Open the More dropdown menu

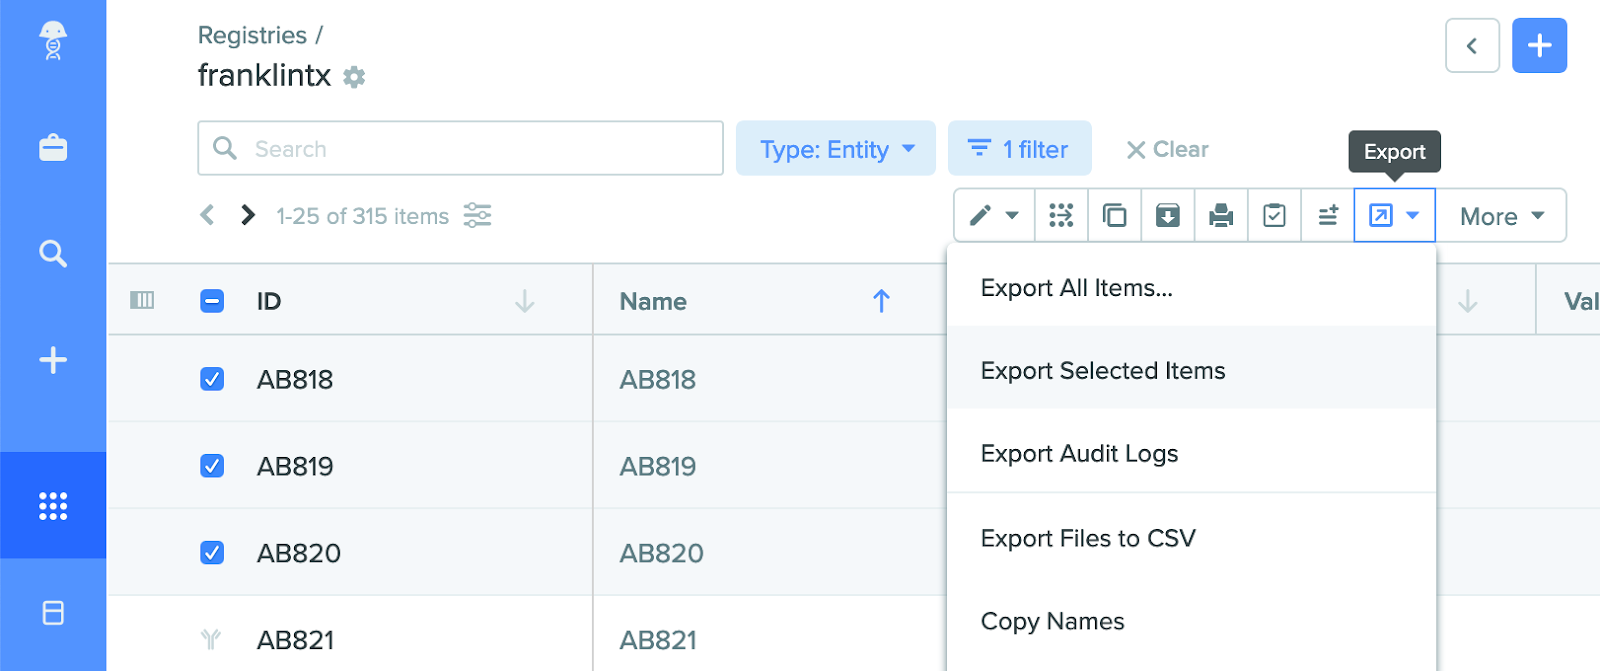[1501, 216]
